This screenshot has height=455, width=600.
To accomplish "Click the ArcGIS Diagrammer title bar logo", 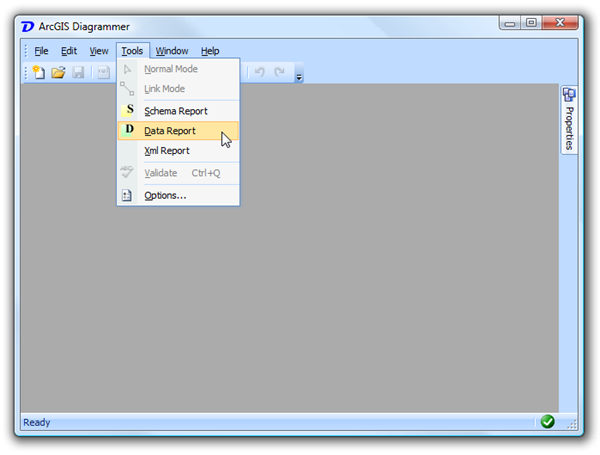I will [28, 27].
